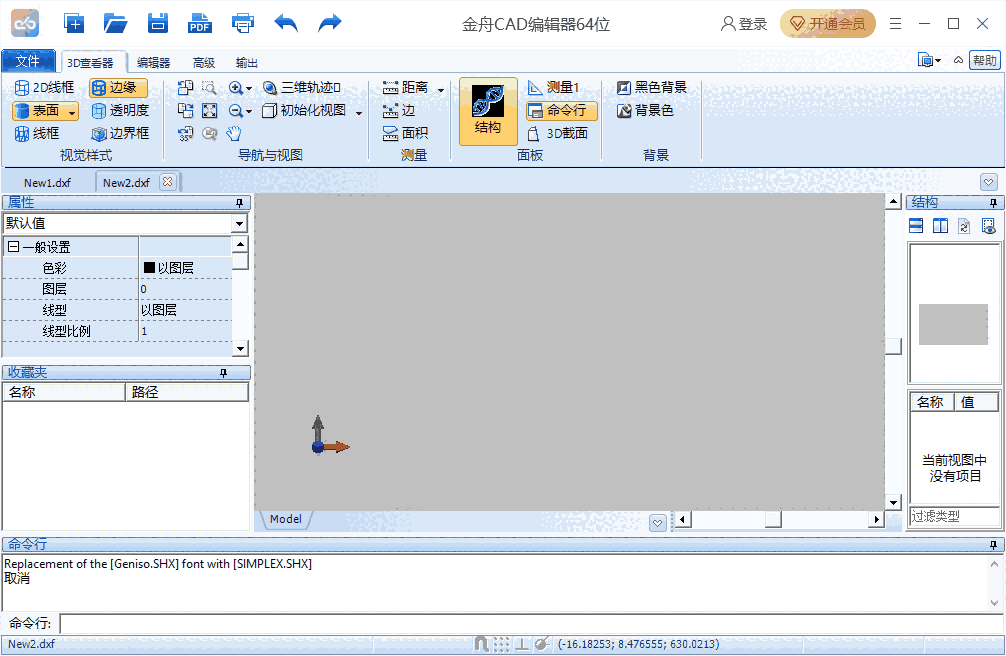
Task: Click the Undo arrow icon
Action: (286, 24)
